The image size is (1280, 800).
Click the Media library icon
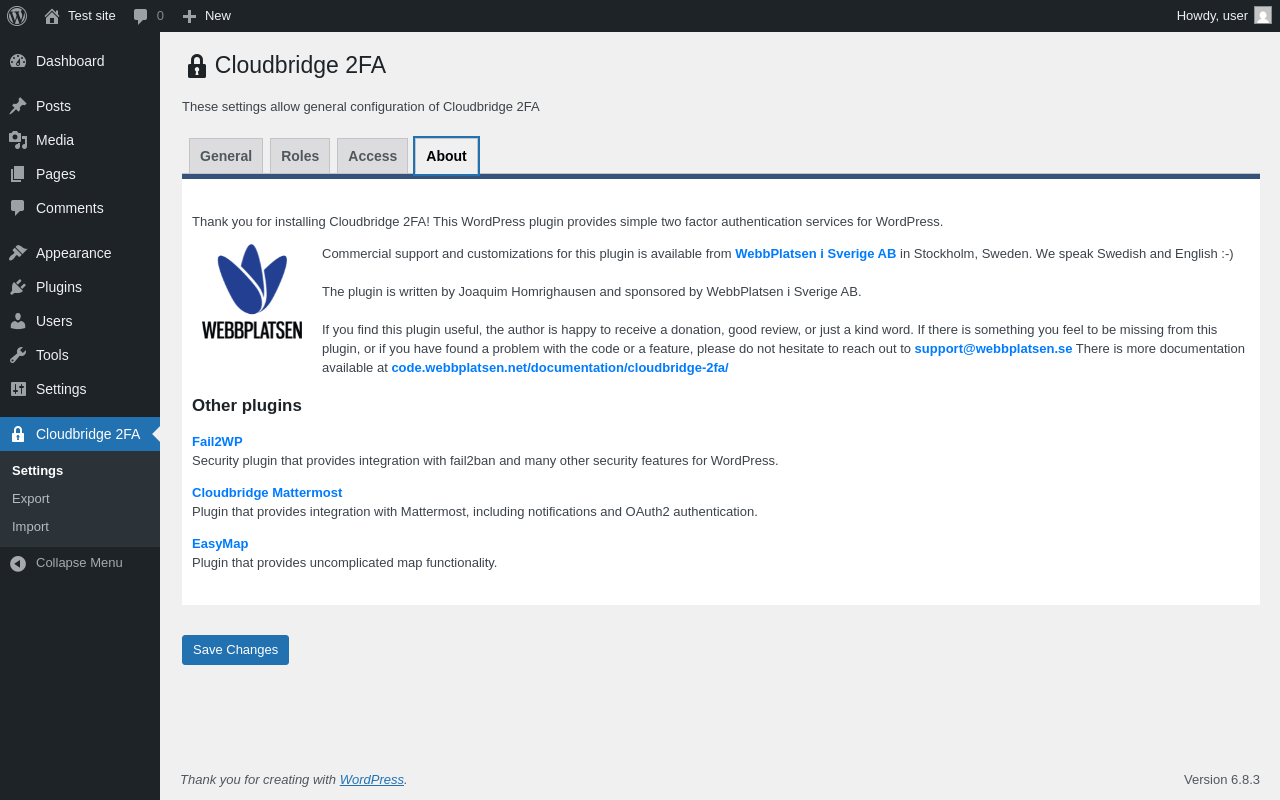pyautogui.click(x=18, y=140)
